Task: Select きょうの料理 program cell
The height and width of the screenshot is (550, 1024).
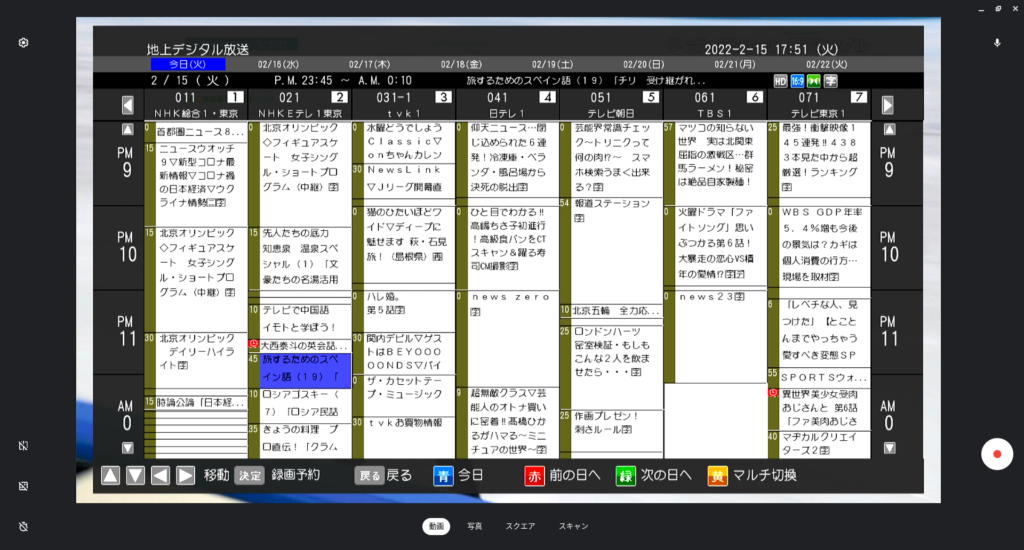Action: coord(300,439)
